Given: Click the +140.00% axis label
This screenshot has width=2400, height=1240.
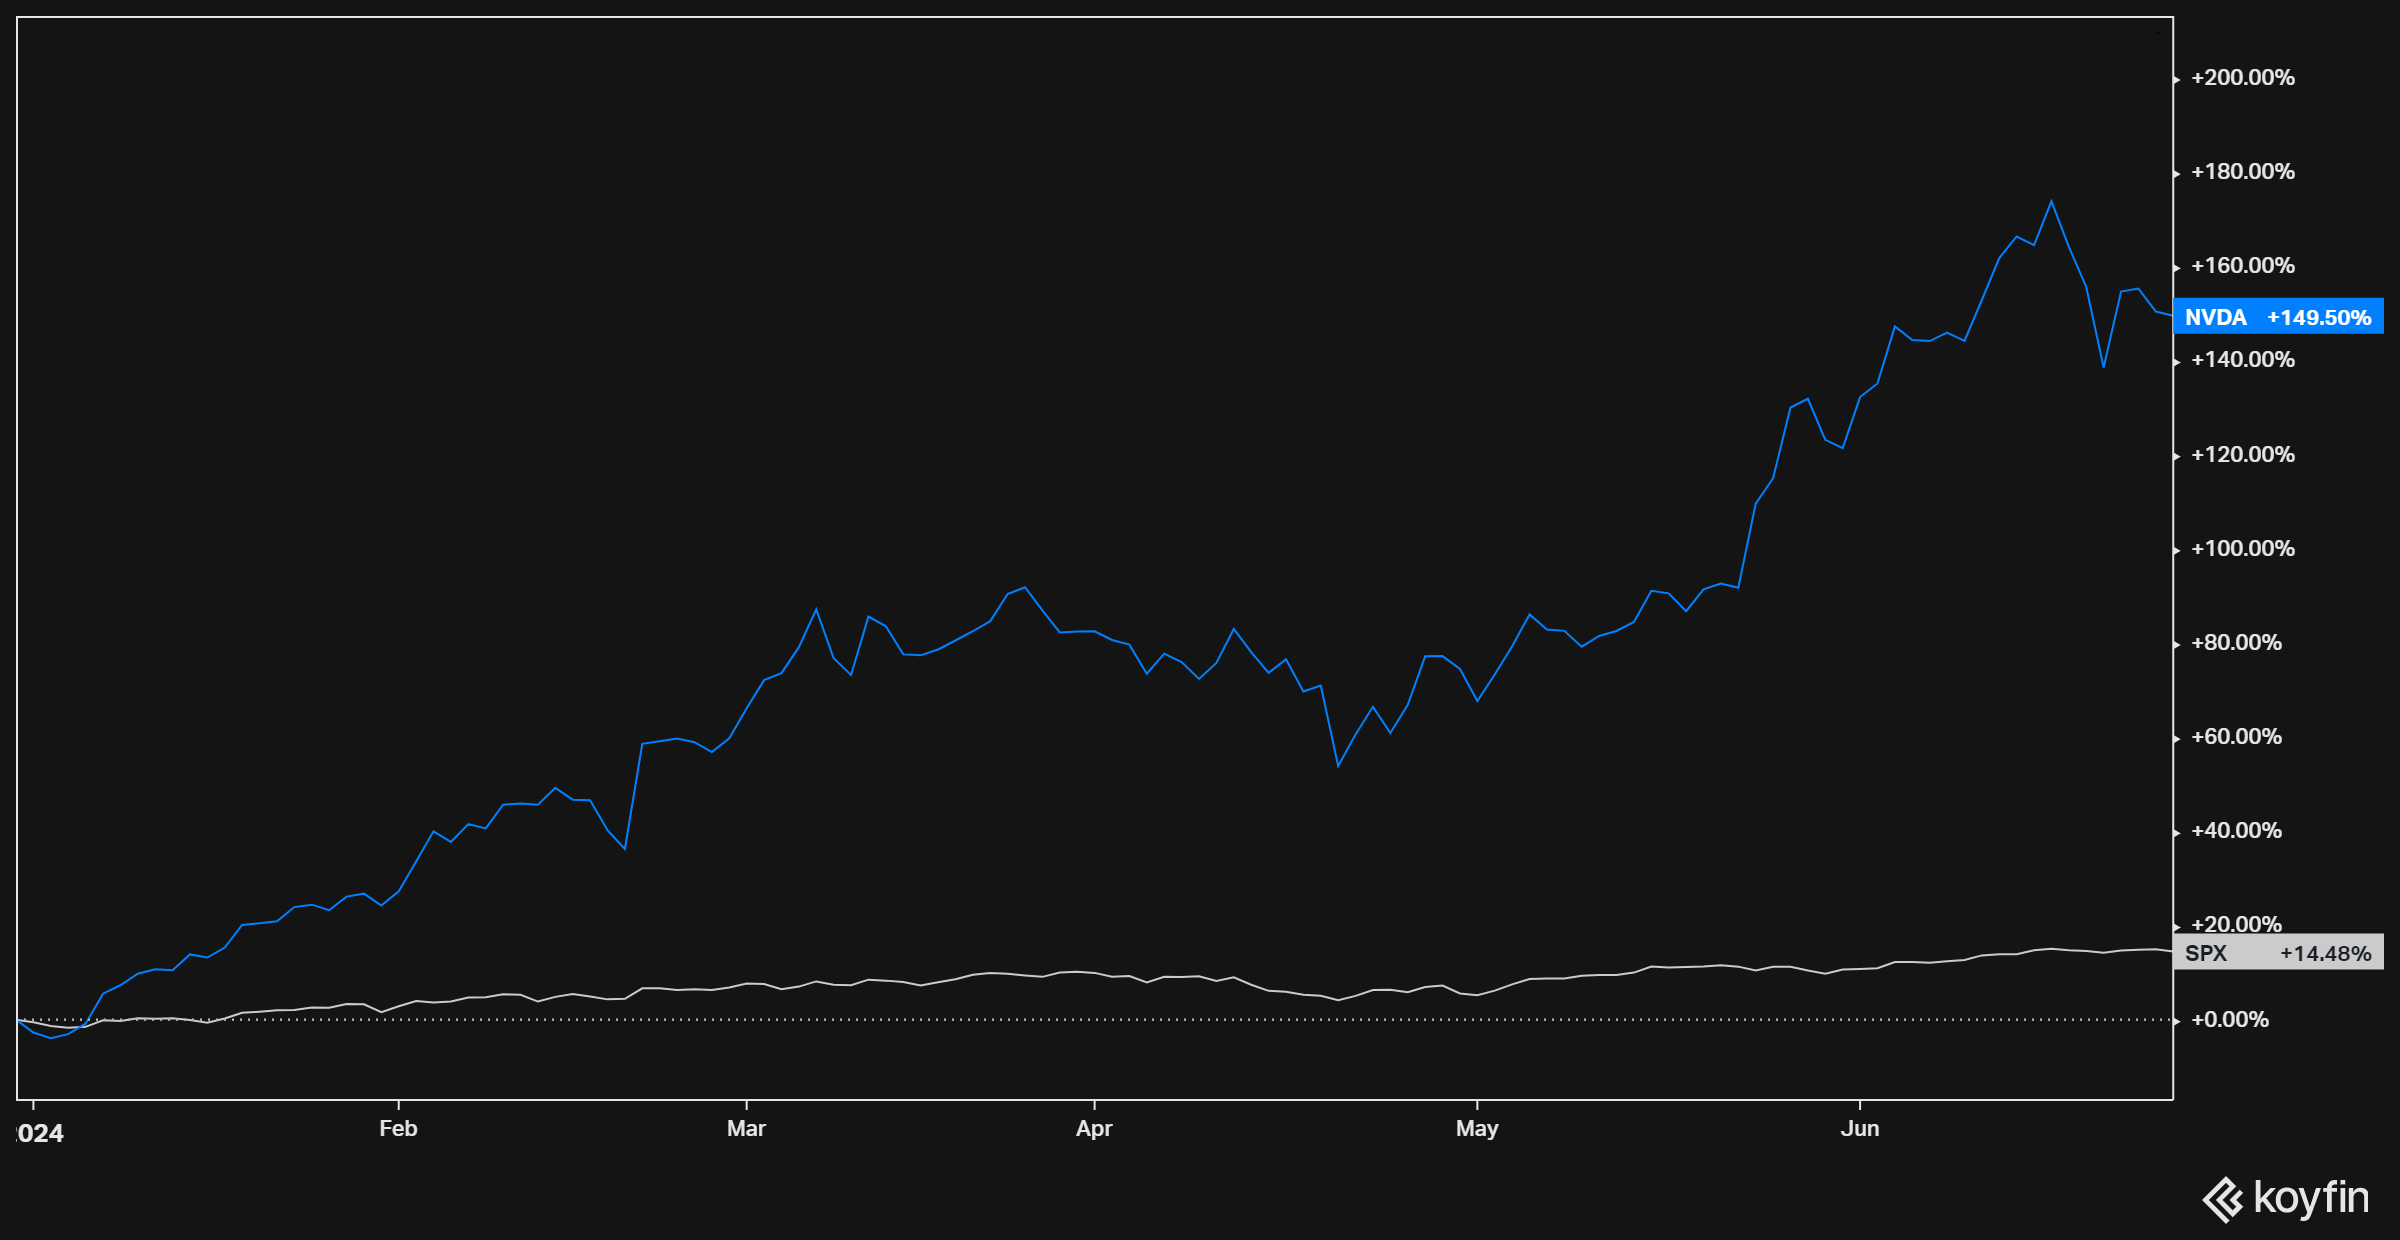Looking at the screenshot, I should click(x=2242, y=360).
